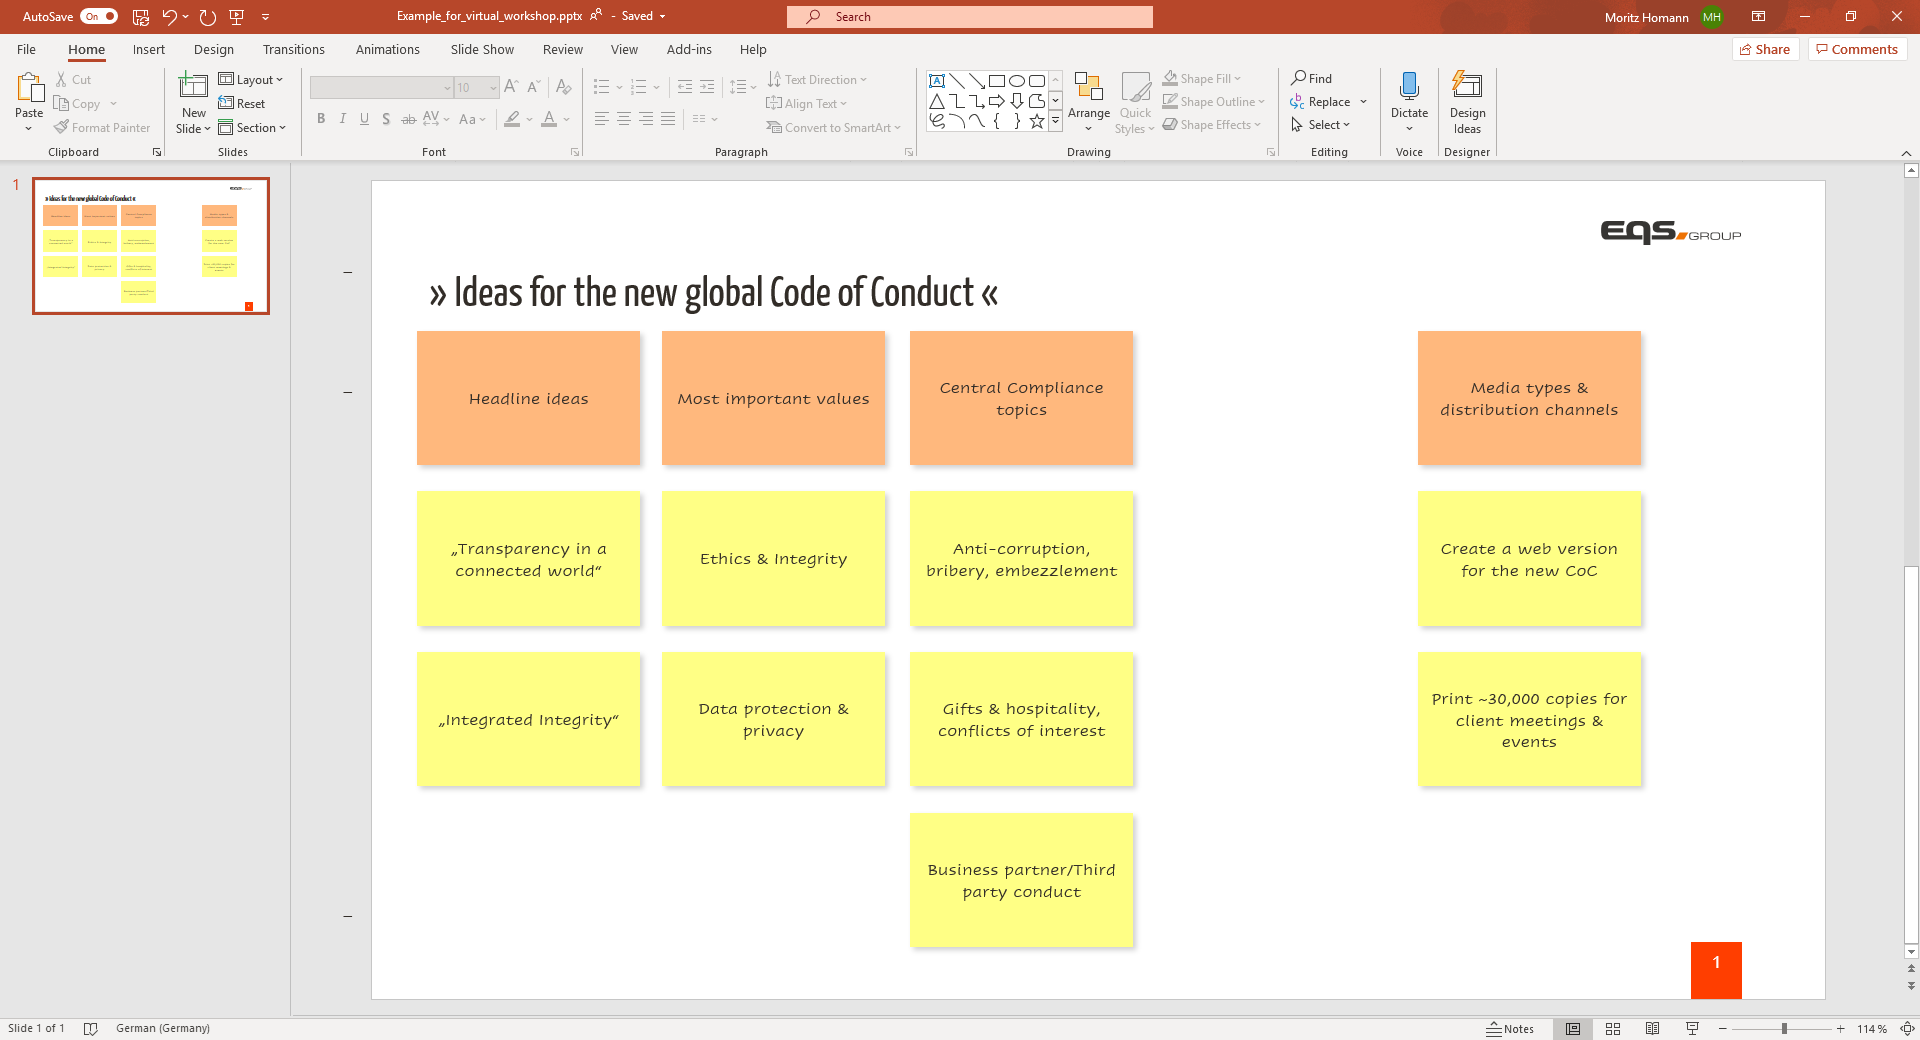The width and height of the screenshot is (1920, 1040).
Task: Click the New Slide icon
Action: point(193,87)
